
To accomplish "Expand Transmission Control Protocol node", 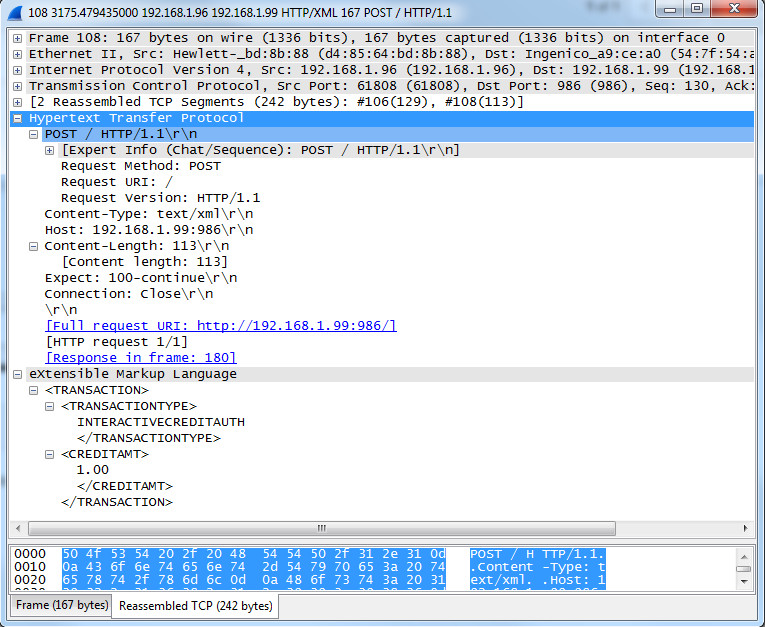I will 17,86.
